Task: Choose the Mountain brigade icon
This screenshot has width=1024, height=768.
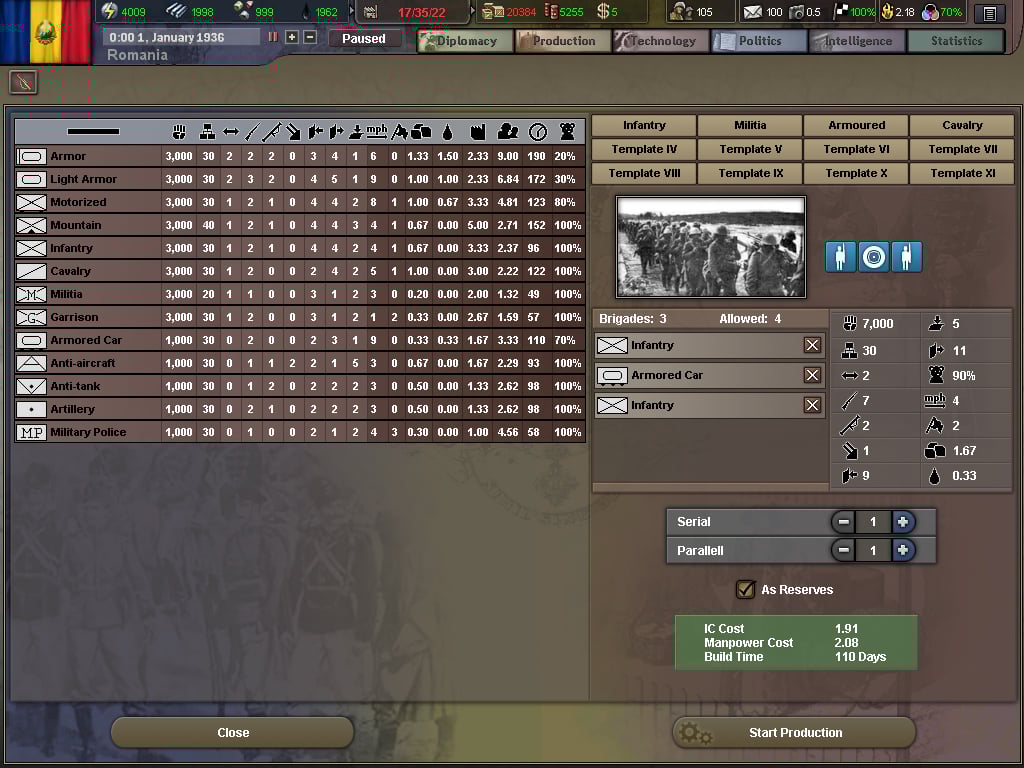Action: coord(31,225)
